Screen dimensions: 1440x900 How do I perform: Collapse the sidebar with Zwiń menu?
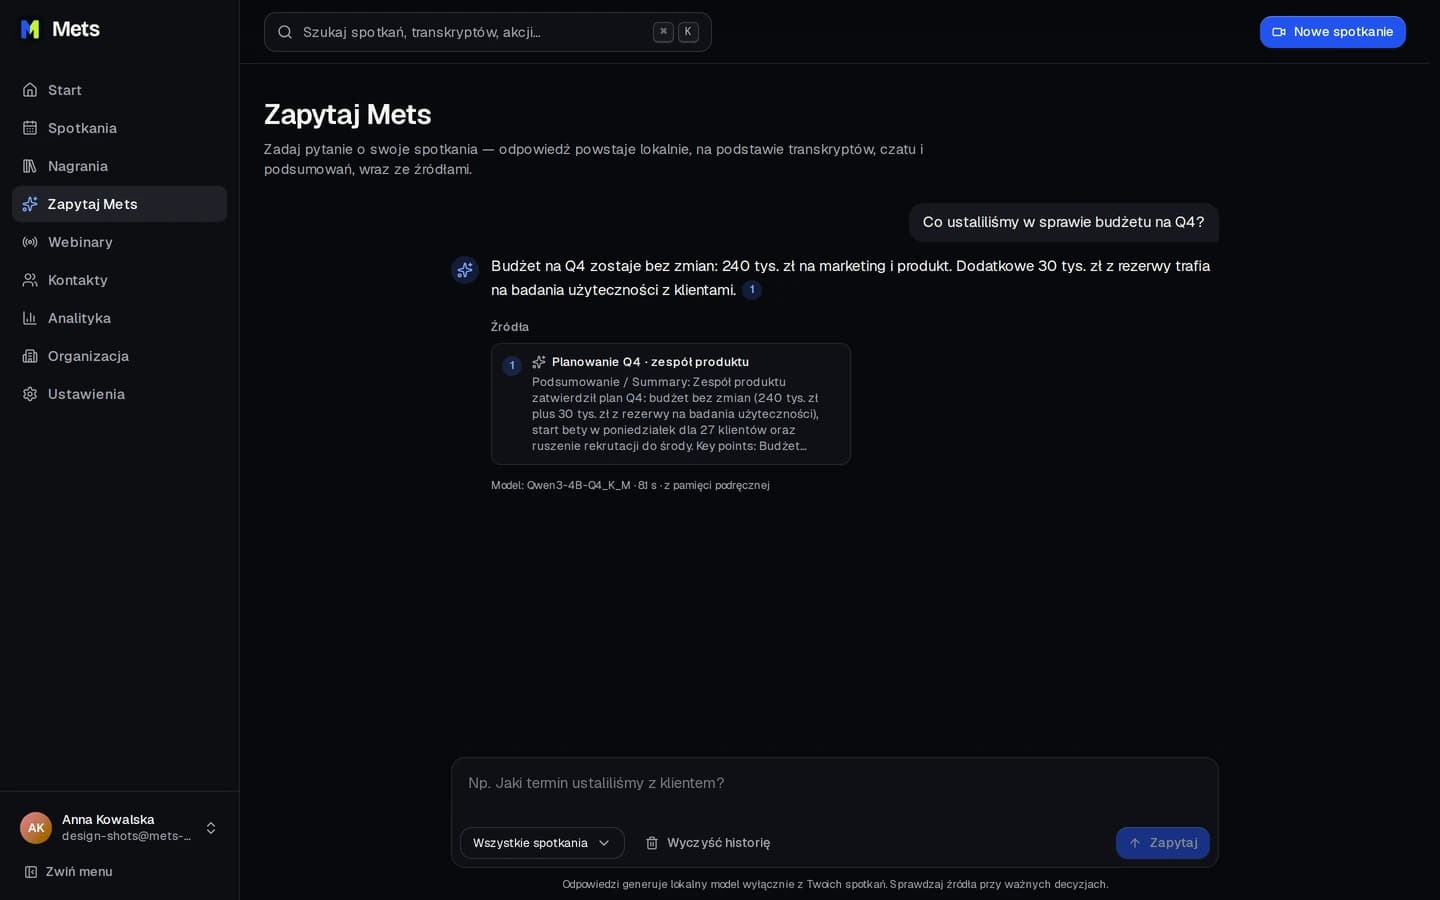point(68,872)
